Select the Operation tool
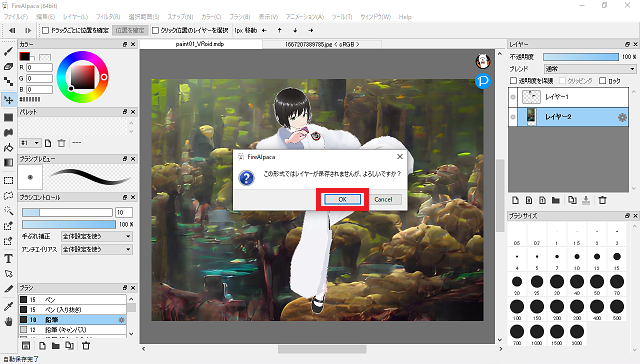Screen dimensions: 640x364 coord(8,273)
